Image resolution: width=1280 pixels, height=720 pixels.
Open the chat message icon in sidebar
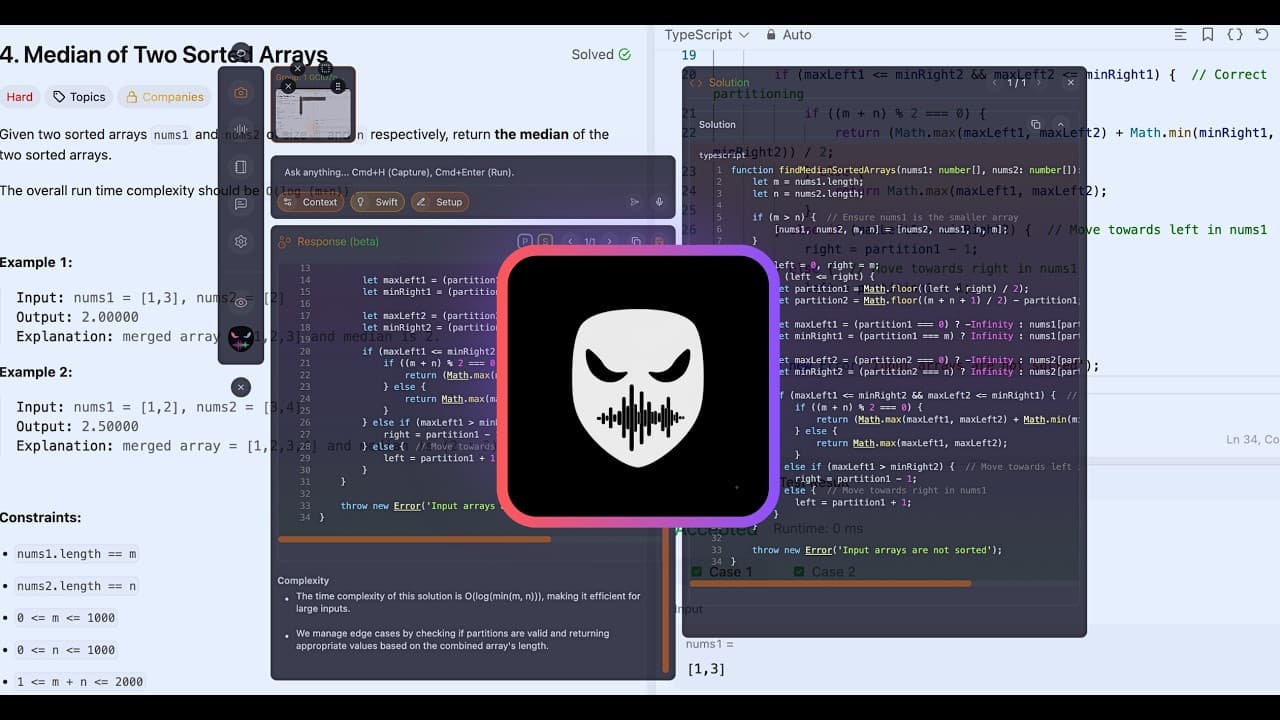(241, 204)
